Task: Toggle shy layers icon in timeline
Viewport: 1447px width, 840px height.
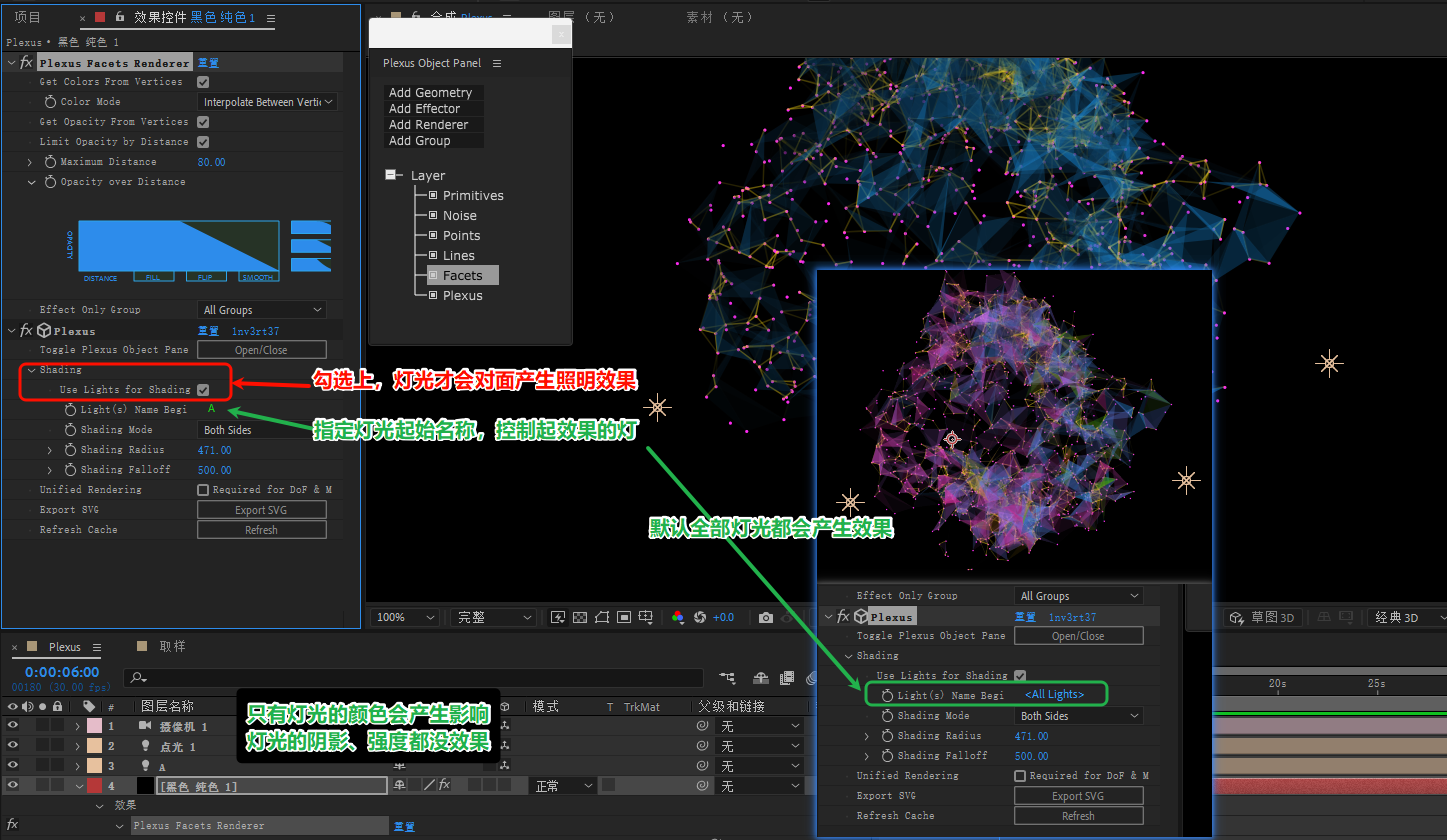Action: [x=759, y=679]
